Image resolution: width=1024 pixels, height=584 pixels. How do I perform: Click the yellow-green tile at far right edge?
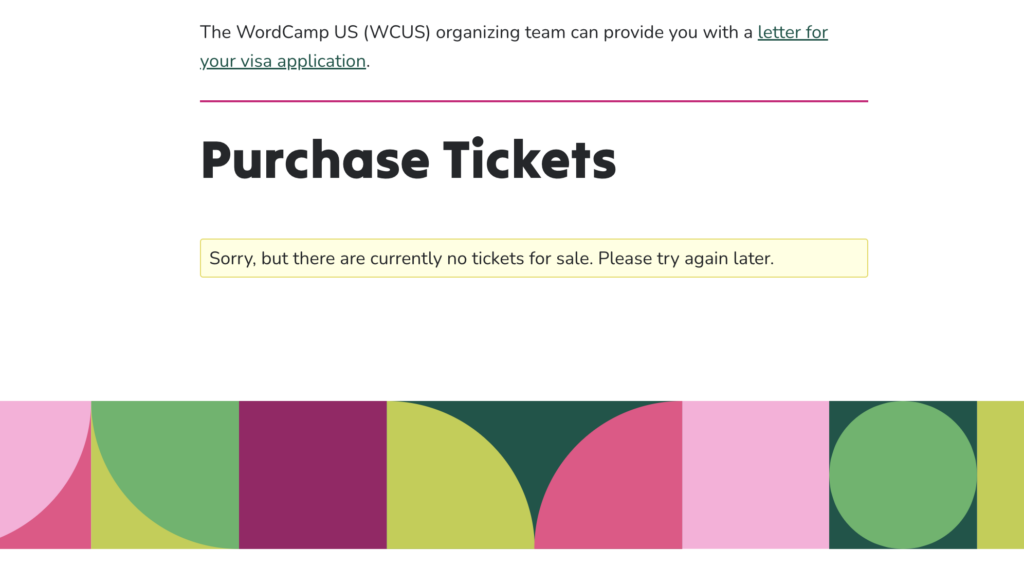1000,475
